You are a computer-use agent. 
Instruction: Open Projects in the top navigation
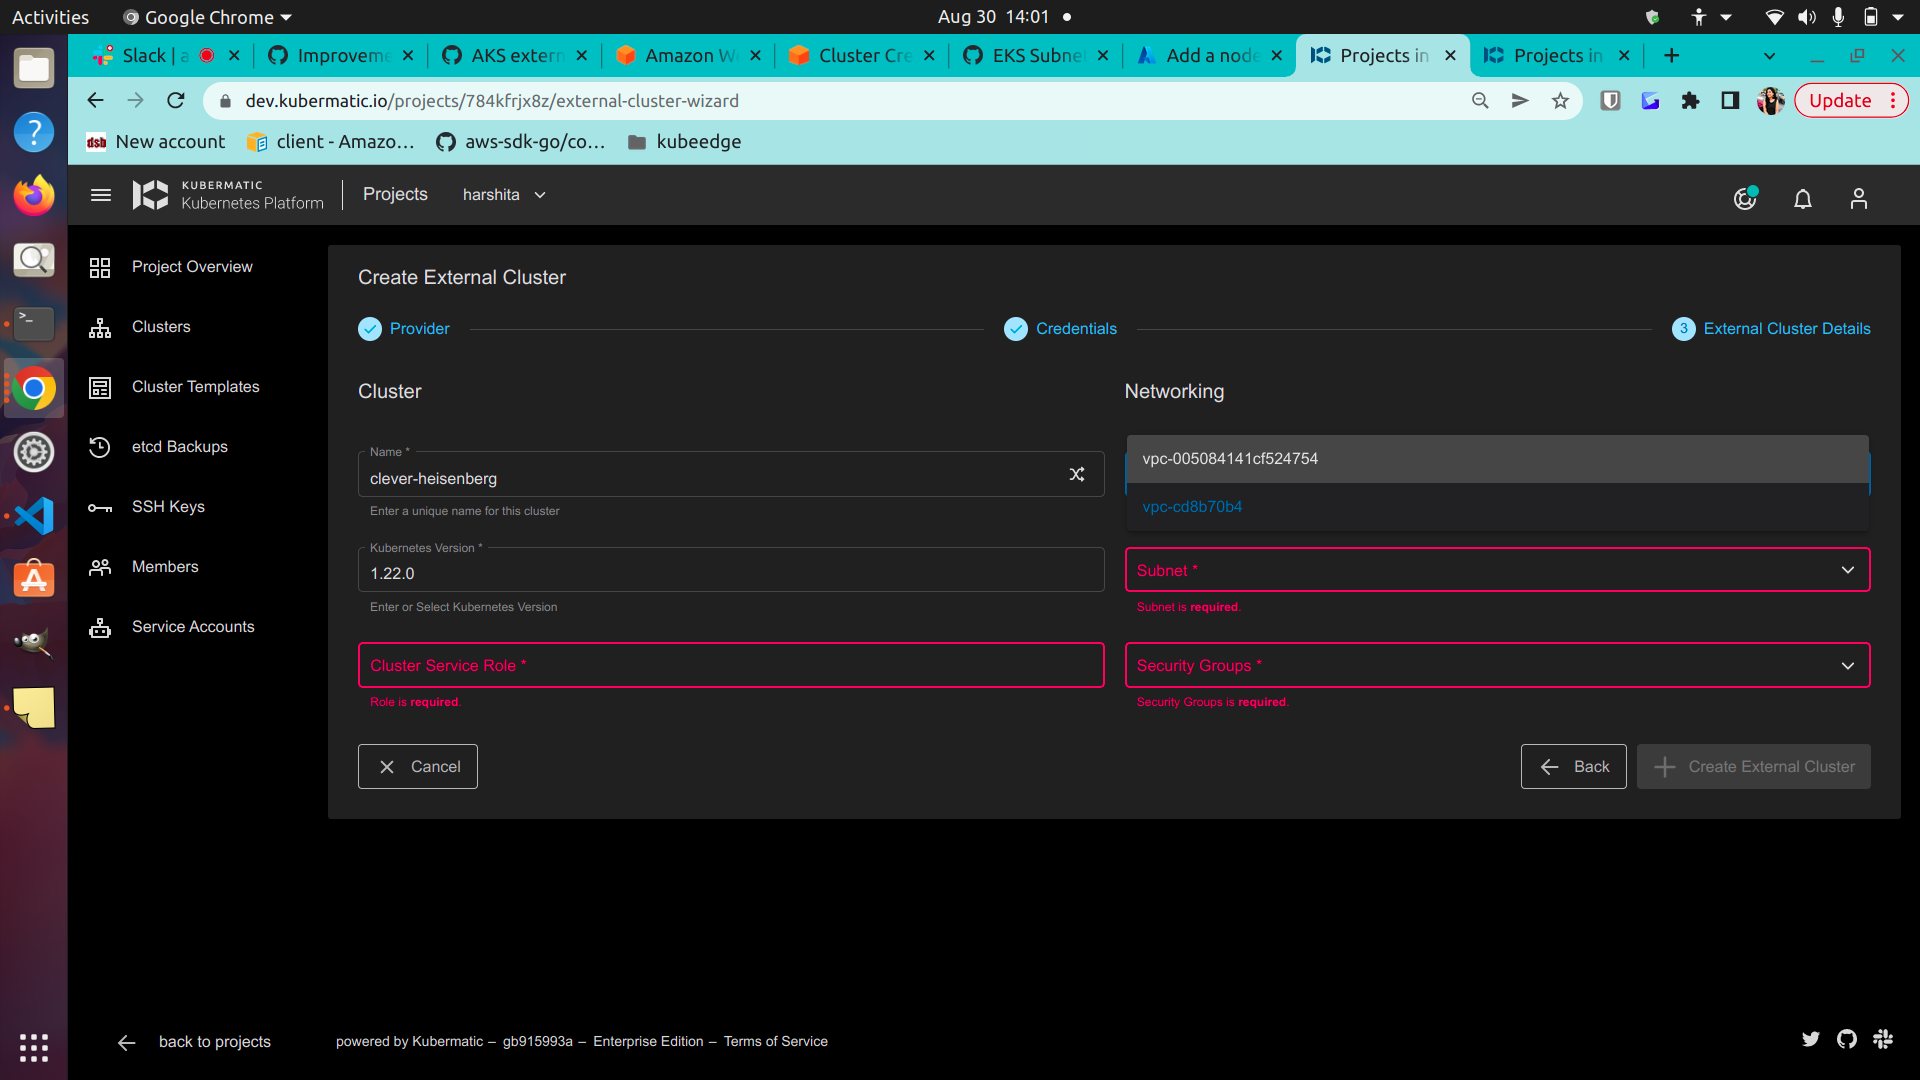(x=395, y=194)
